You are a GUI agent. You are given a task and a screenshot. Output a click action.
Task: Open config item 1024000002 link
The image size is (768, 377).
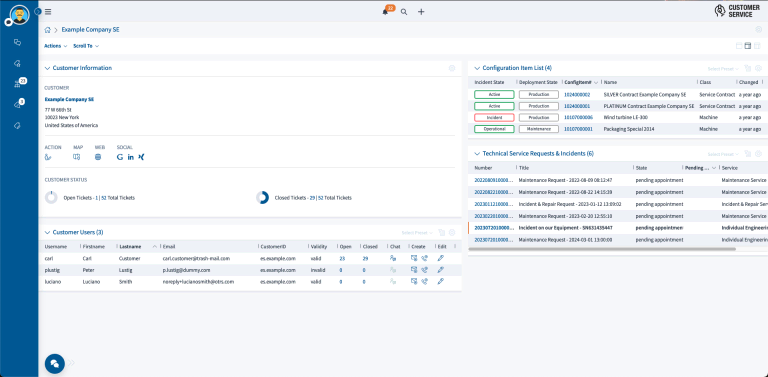pos(577,94)
